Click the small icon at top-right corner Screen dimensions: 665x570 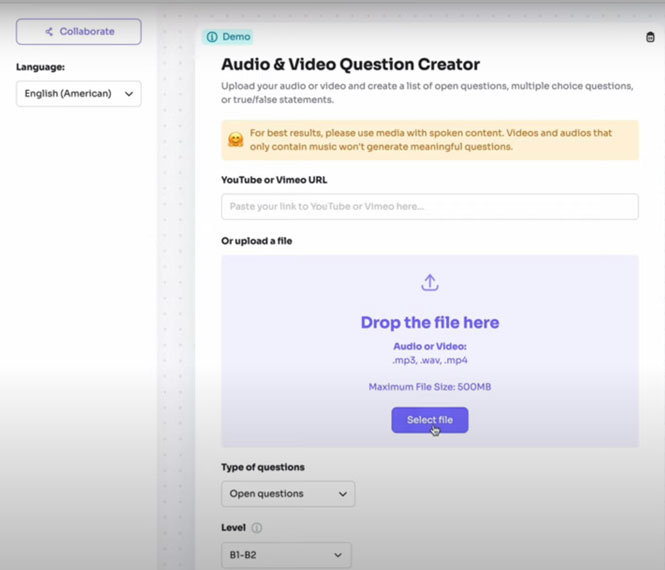pos(651,38)
